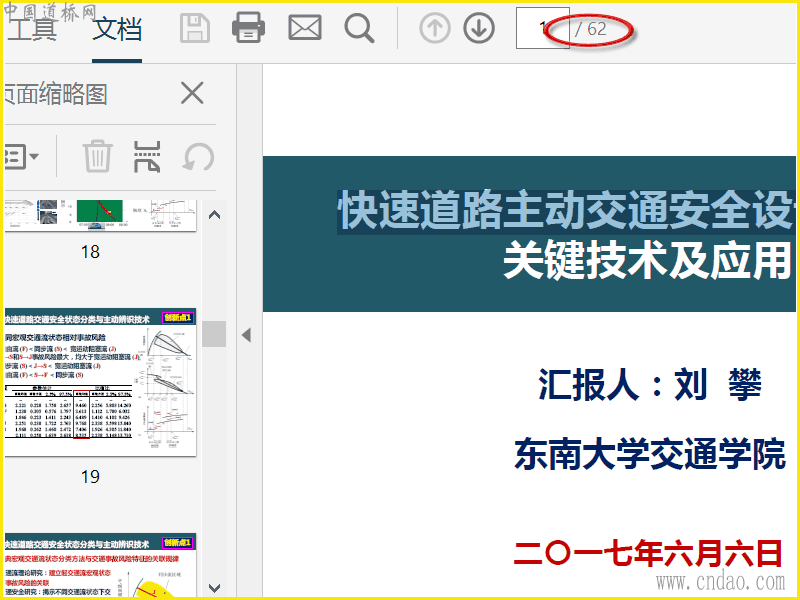The width and height of the screenshot is (800, 600).
Task: Click the page number input field
Action: (x=542, y=28)
